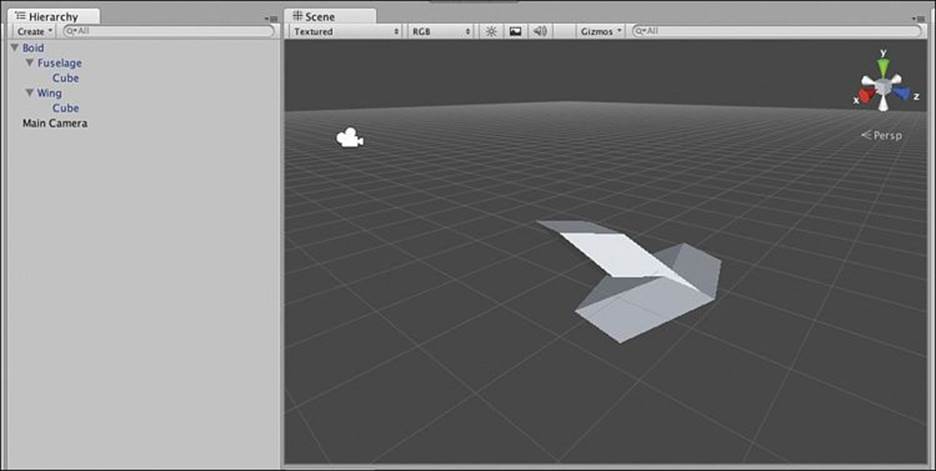Select the Hierarchy tab

click(53, 16)
